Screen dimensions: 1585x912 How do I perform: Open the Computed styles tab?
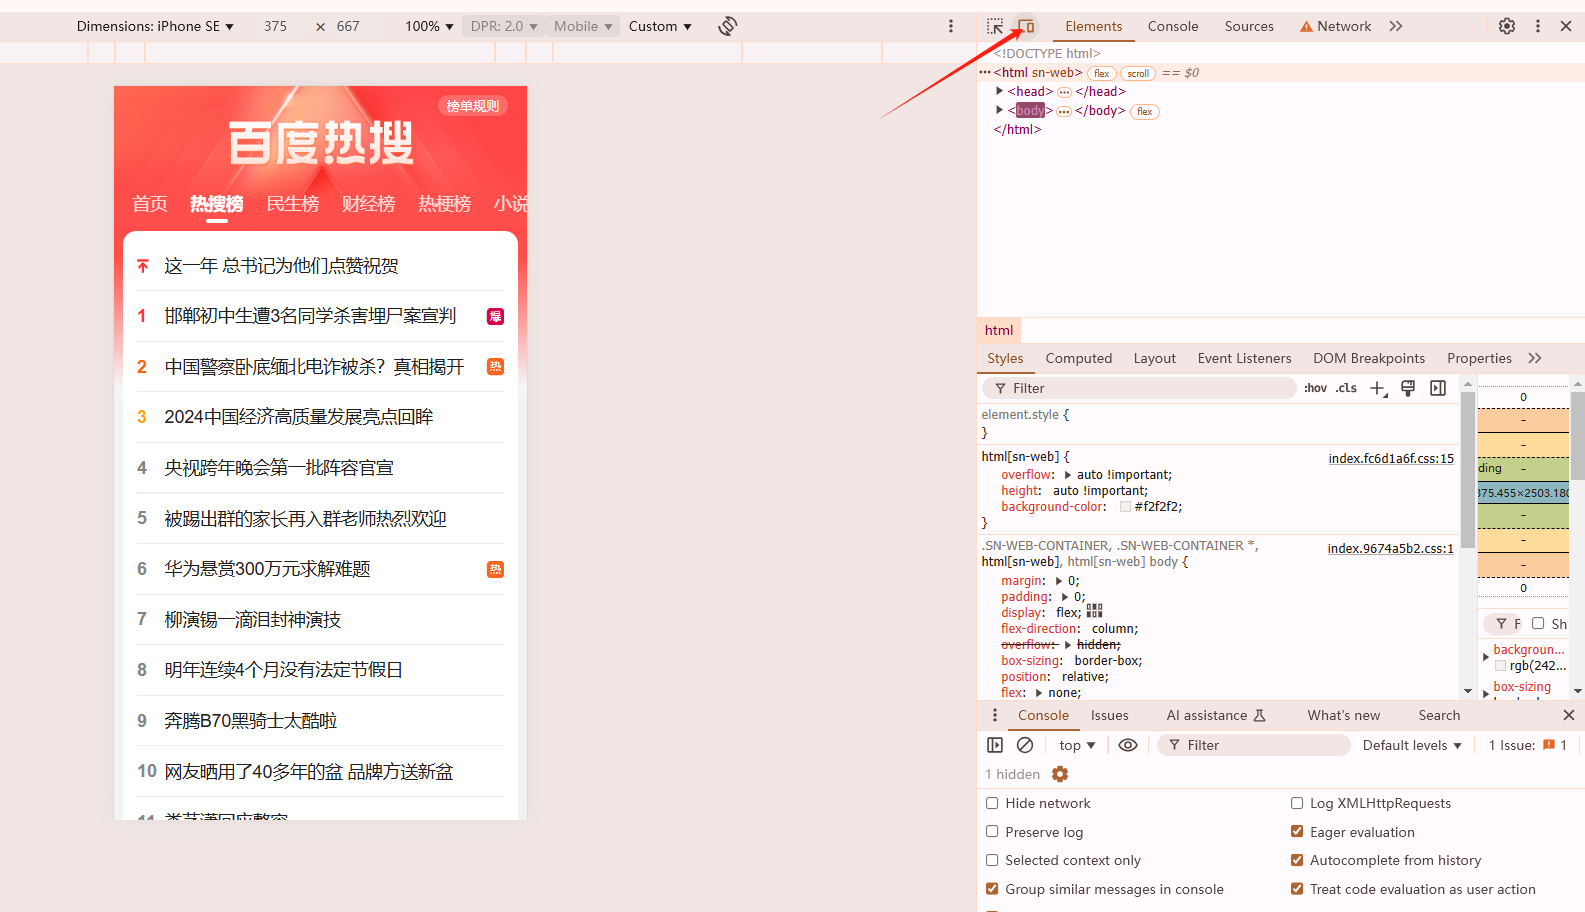[x=1078, y=358]
